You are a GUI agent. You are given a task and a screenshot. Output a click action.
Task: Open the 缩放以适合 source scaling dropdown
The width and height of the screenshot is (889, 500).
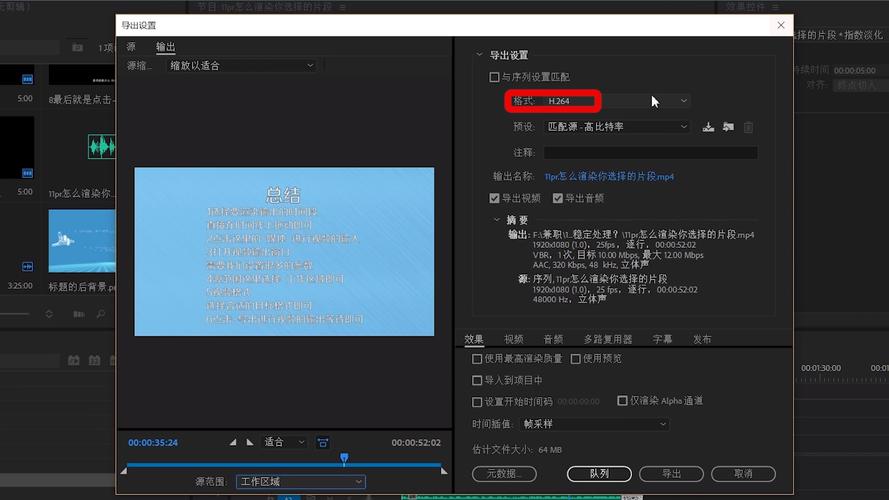click(242, 66)
